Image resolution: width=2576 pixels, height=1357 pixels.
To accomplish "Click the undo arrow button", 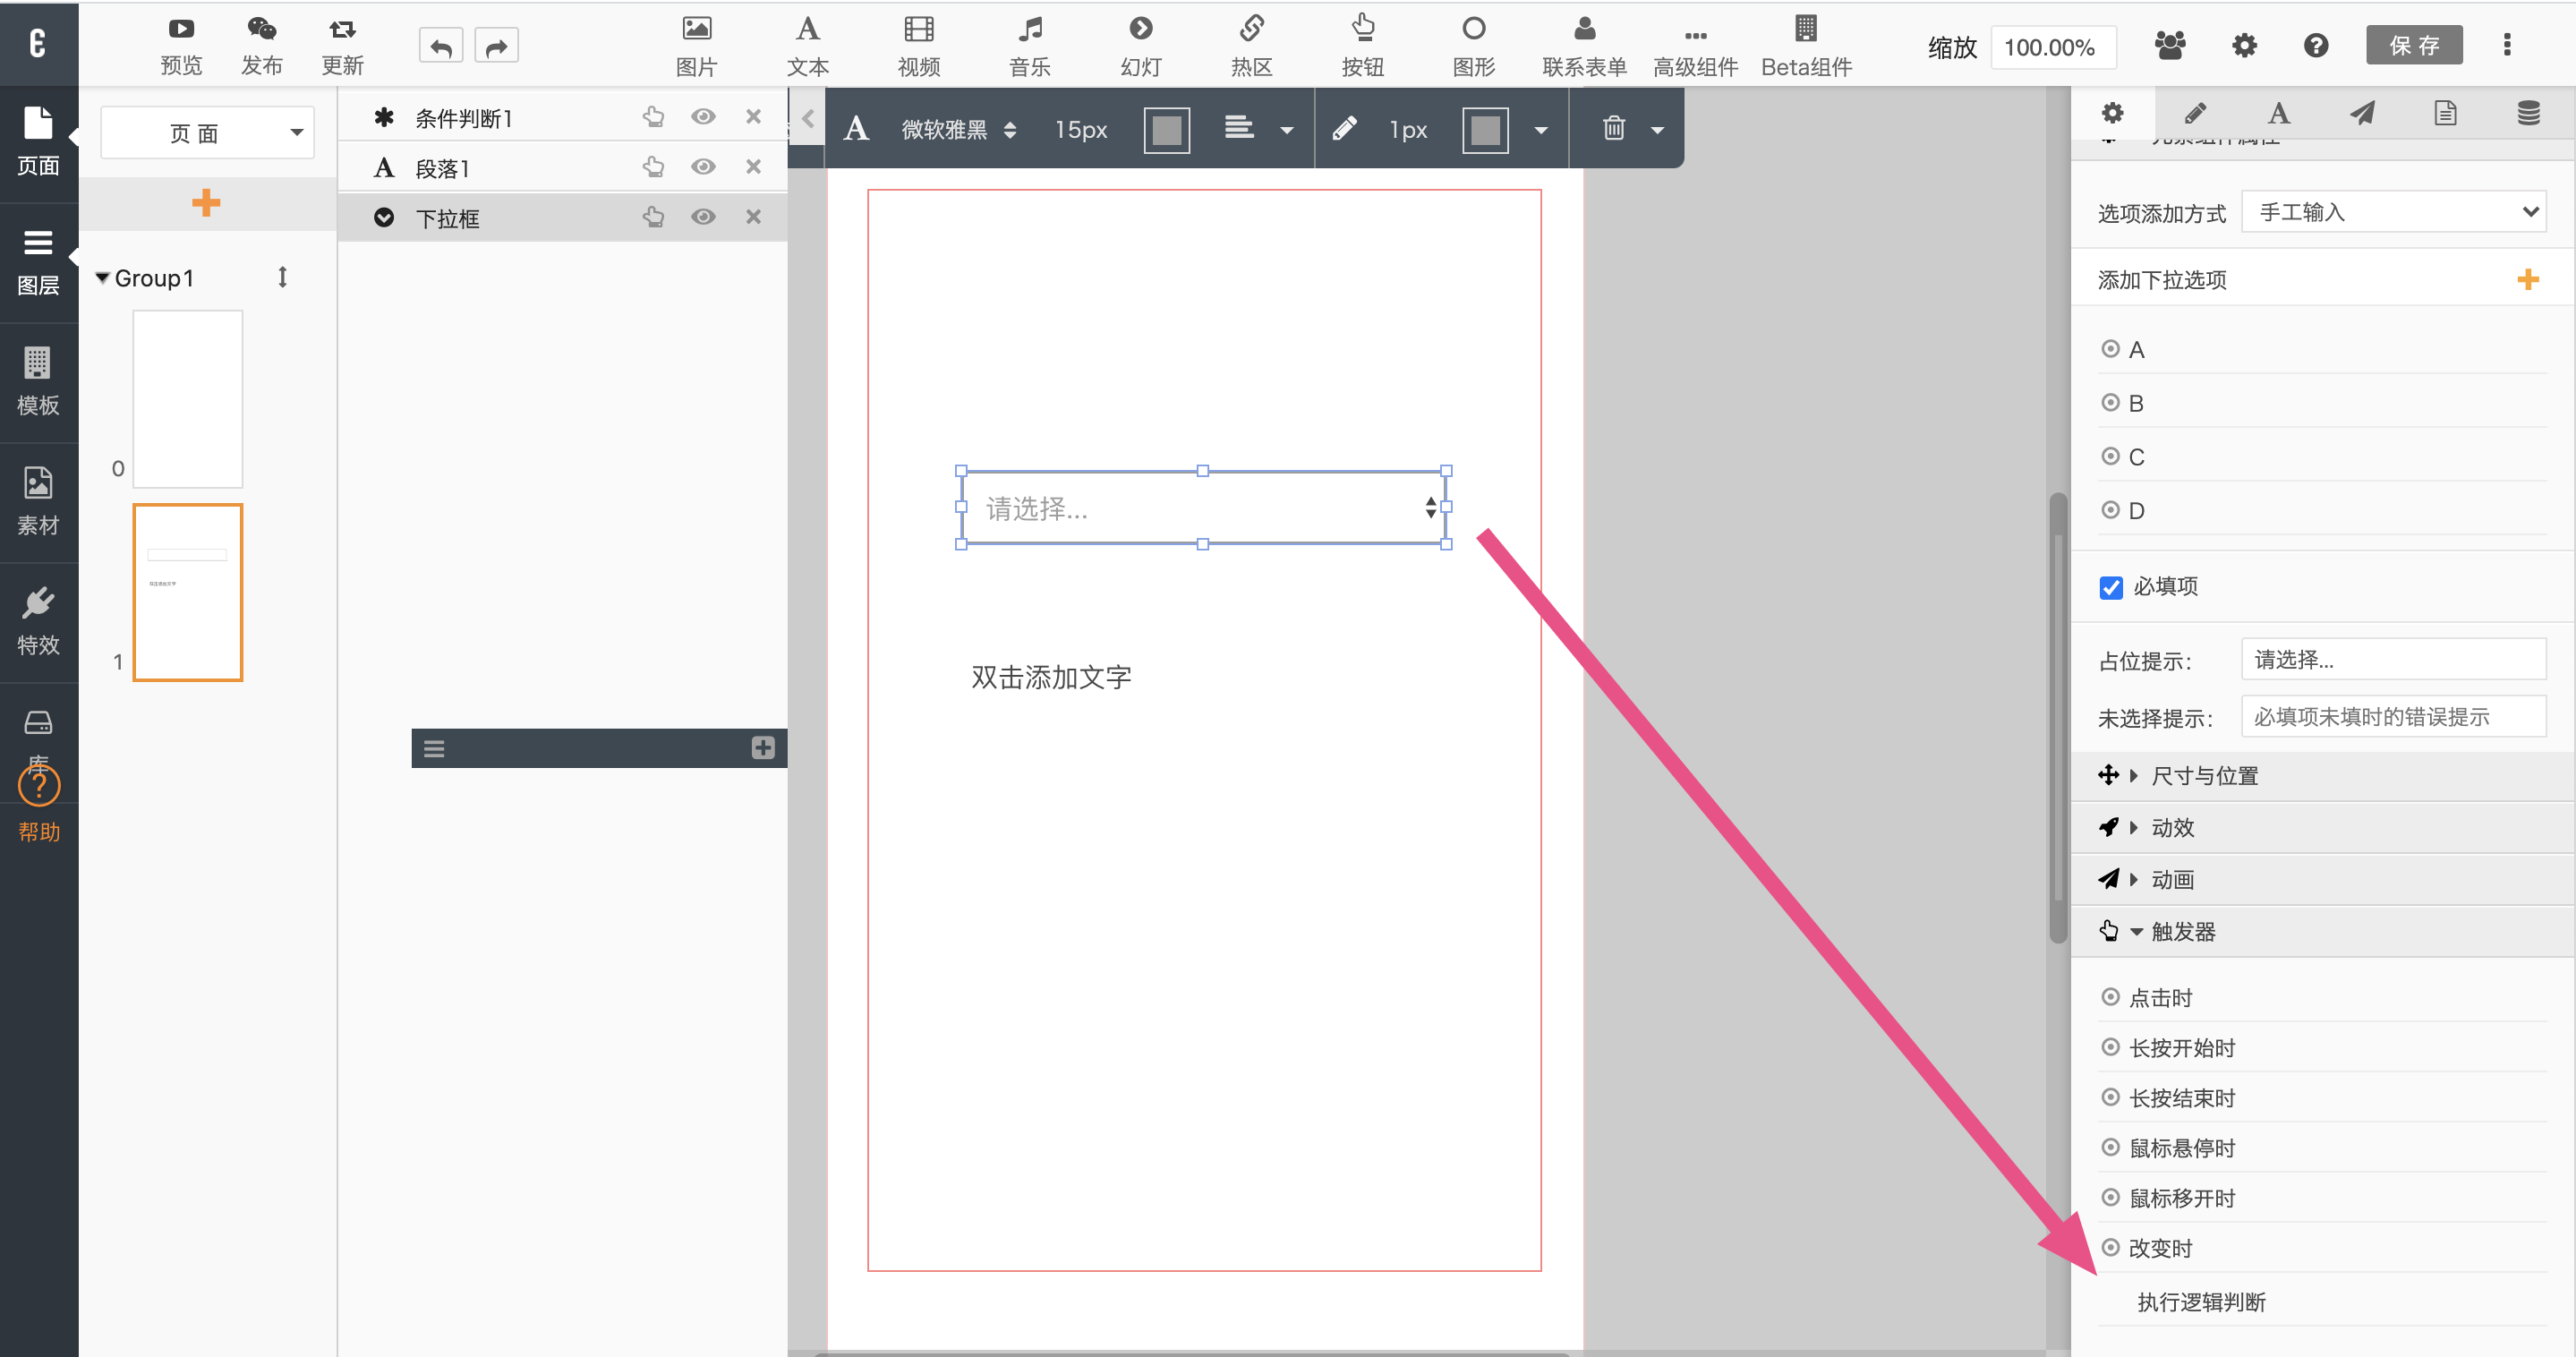I will tap(441, 46).
